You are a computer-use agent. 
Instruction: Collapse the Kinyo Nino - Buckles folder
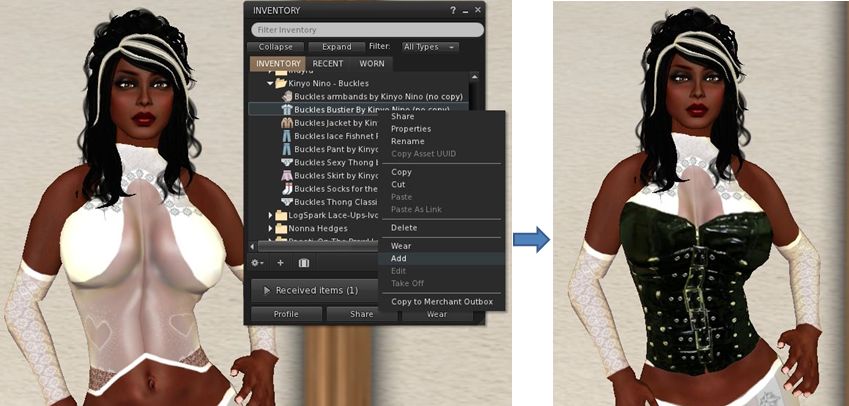coord(270,83)
